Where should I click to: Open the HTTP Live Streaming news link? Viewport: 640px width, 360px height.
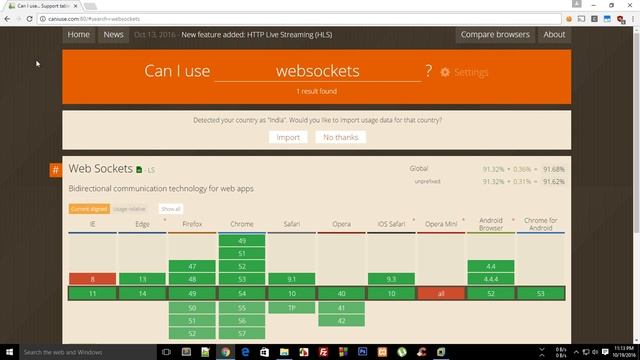256,35
